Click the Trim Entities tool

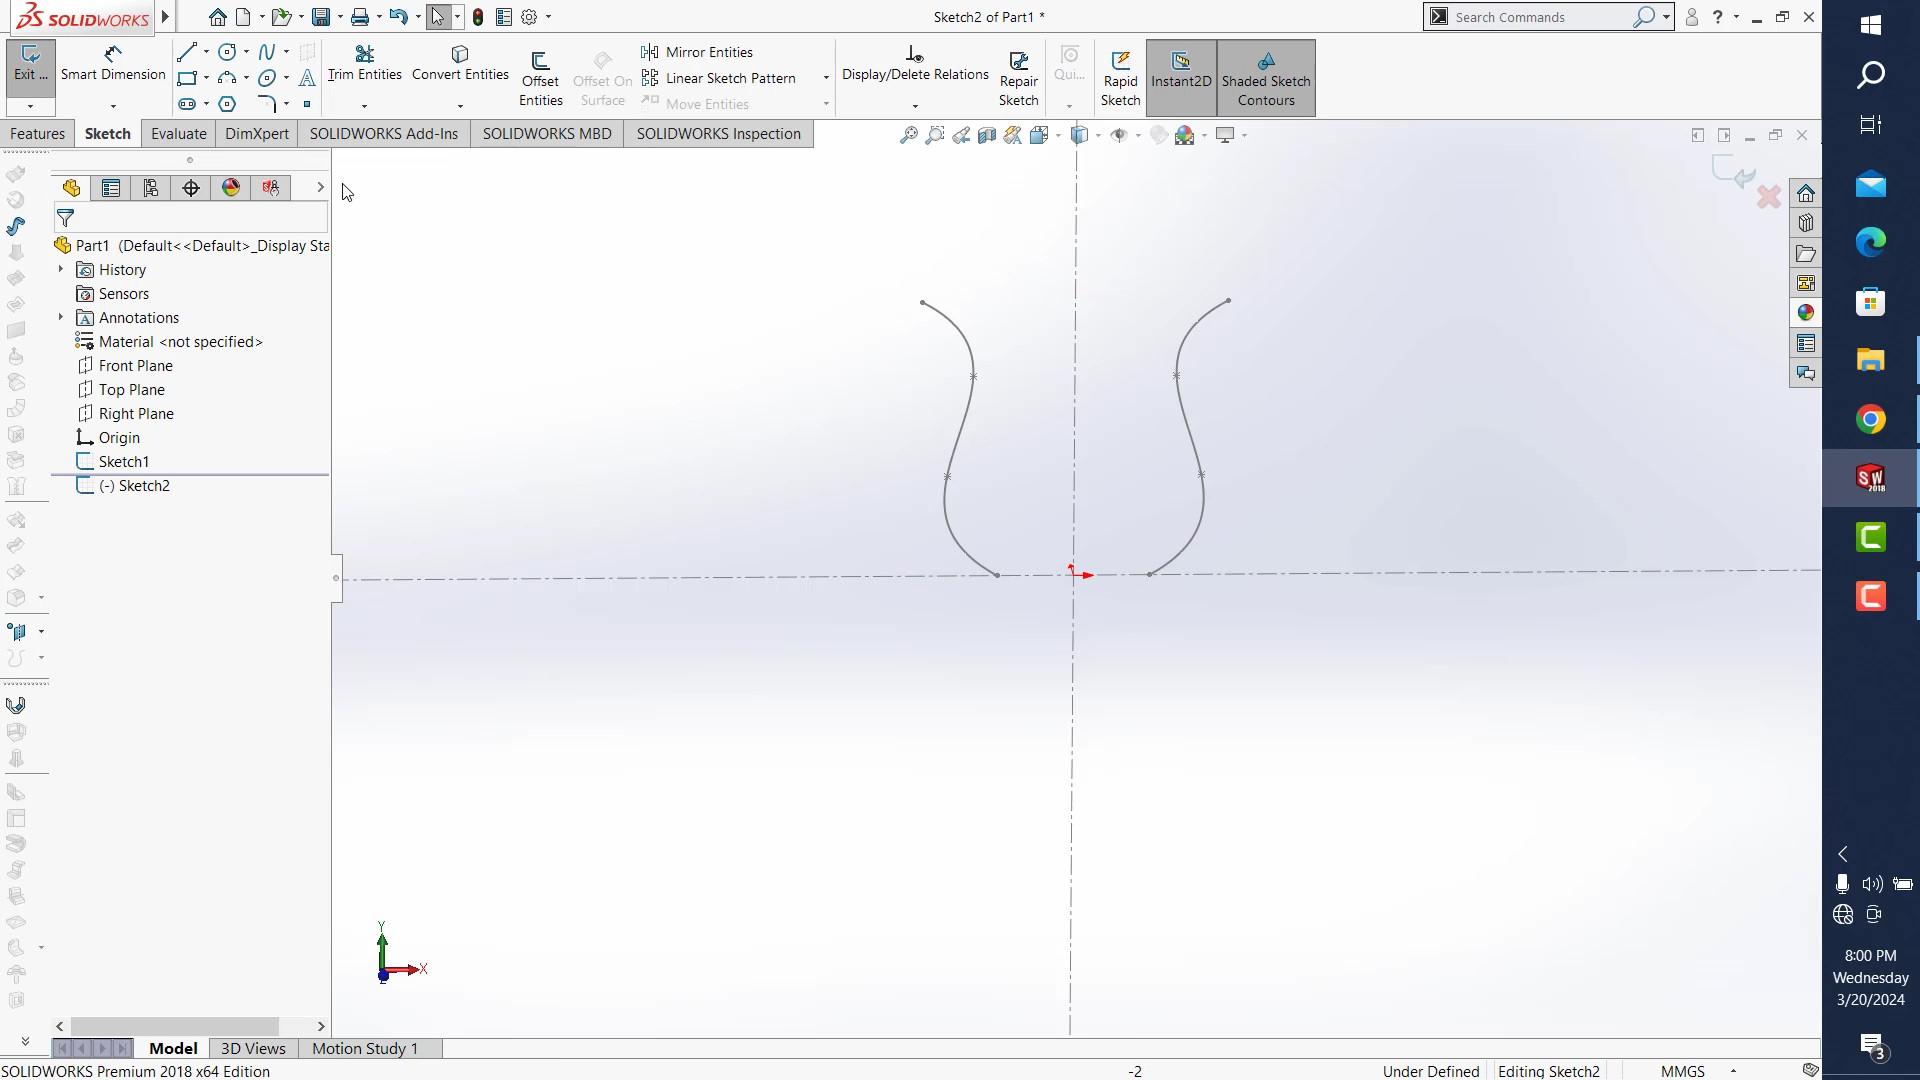coord(364,63)
